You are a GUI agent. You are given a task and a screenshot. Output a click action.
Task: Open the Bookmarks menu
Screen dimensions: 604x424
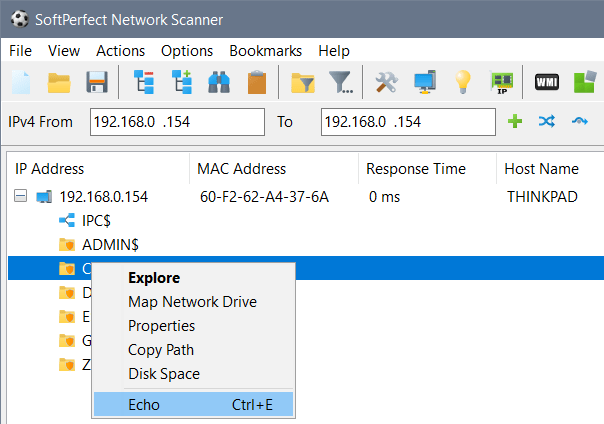click(265, 51)
